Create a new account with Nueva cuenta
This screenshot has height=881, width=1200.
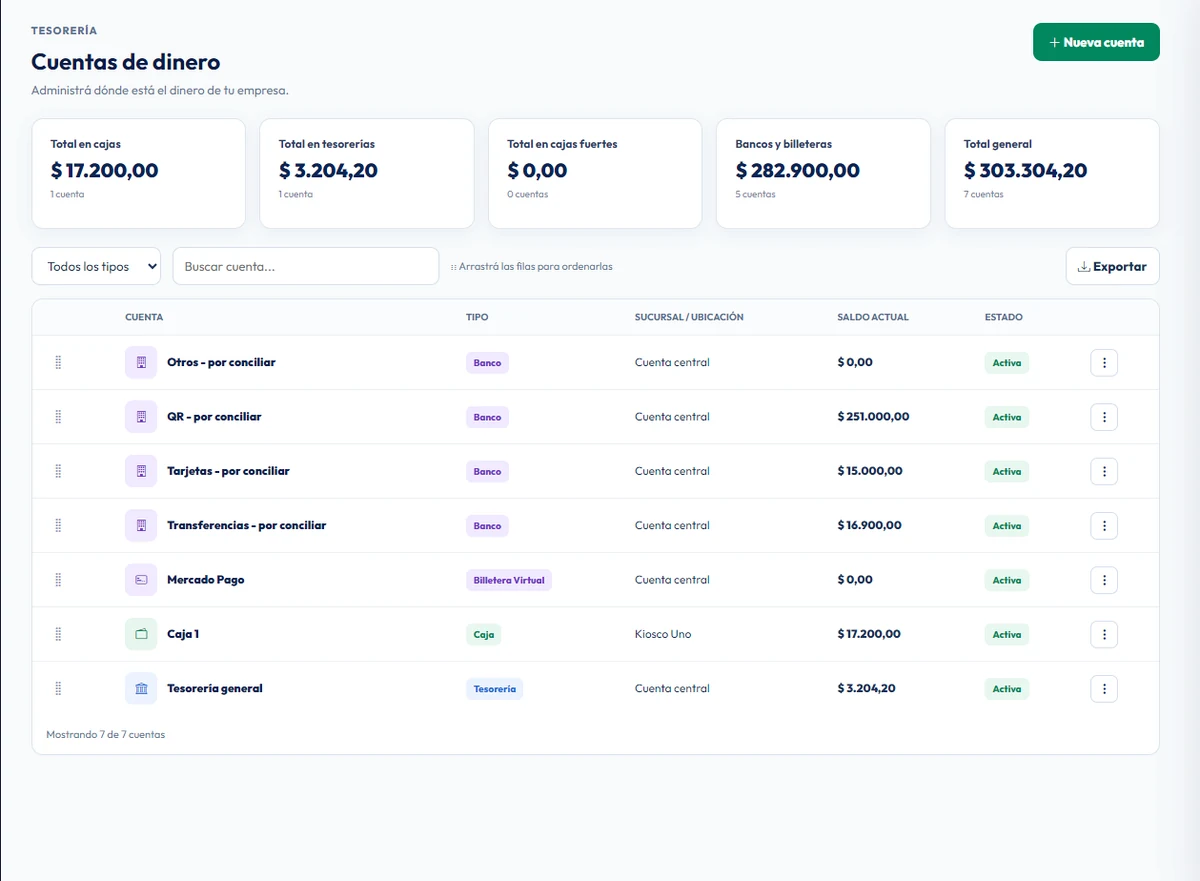pyautogui.click(x=1096, y=42)
